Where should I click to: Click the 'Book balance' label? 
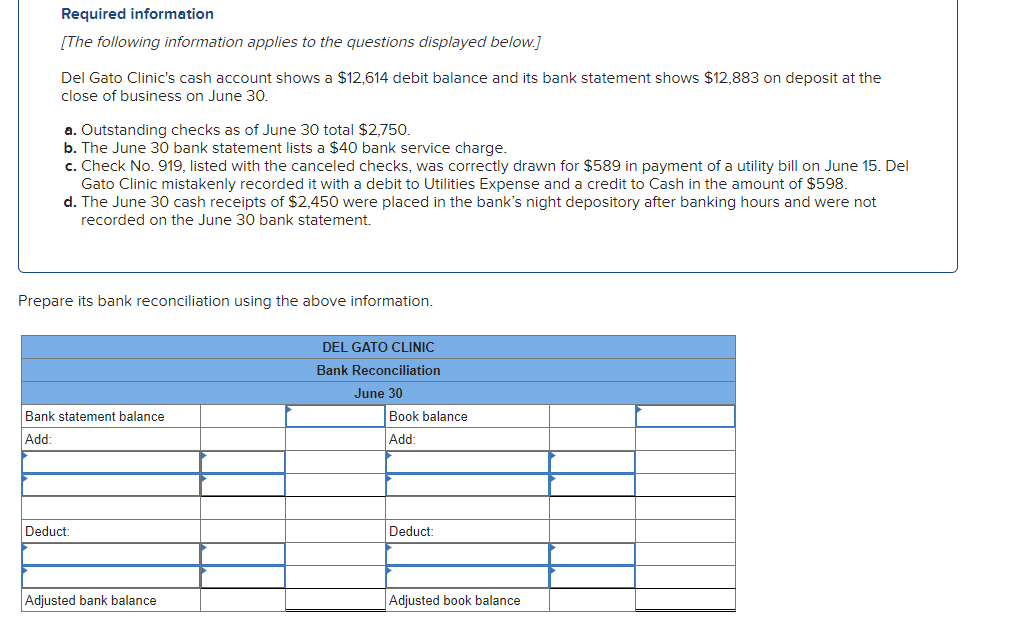click(428, 416)
